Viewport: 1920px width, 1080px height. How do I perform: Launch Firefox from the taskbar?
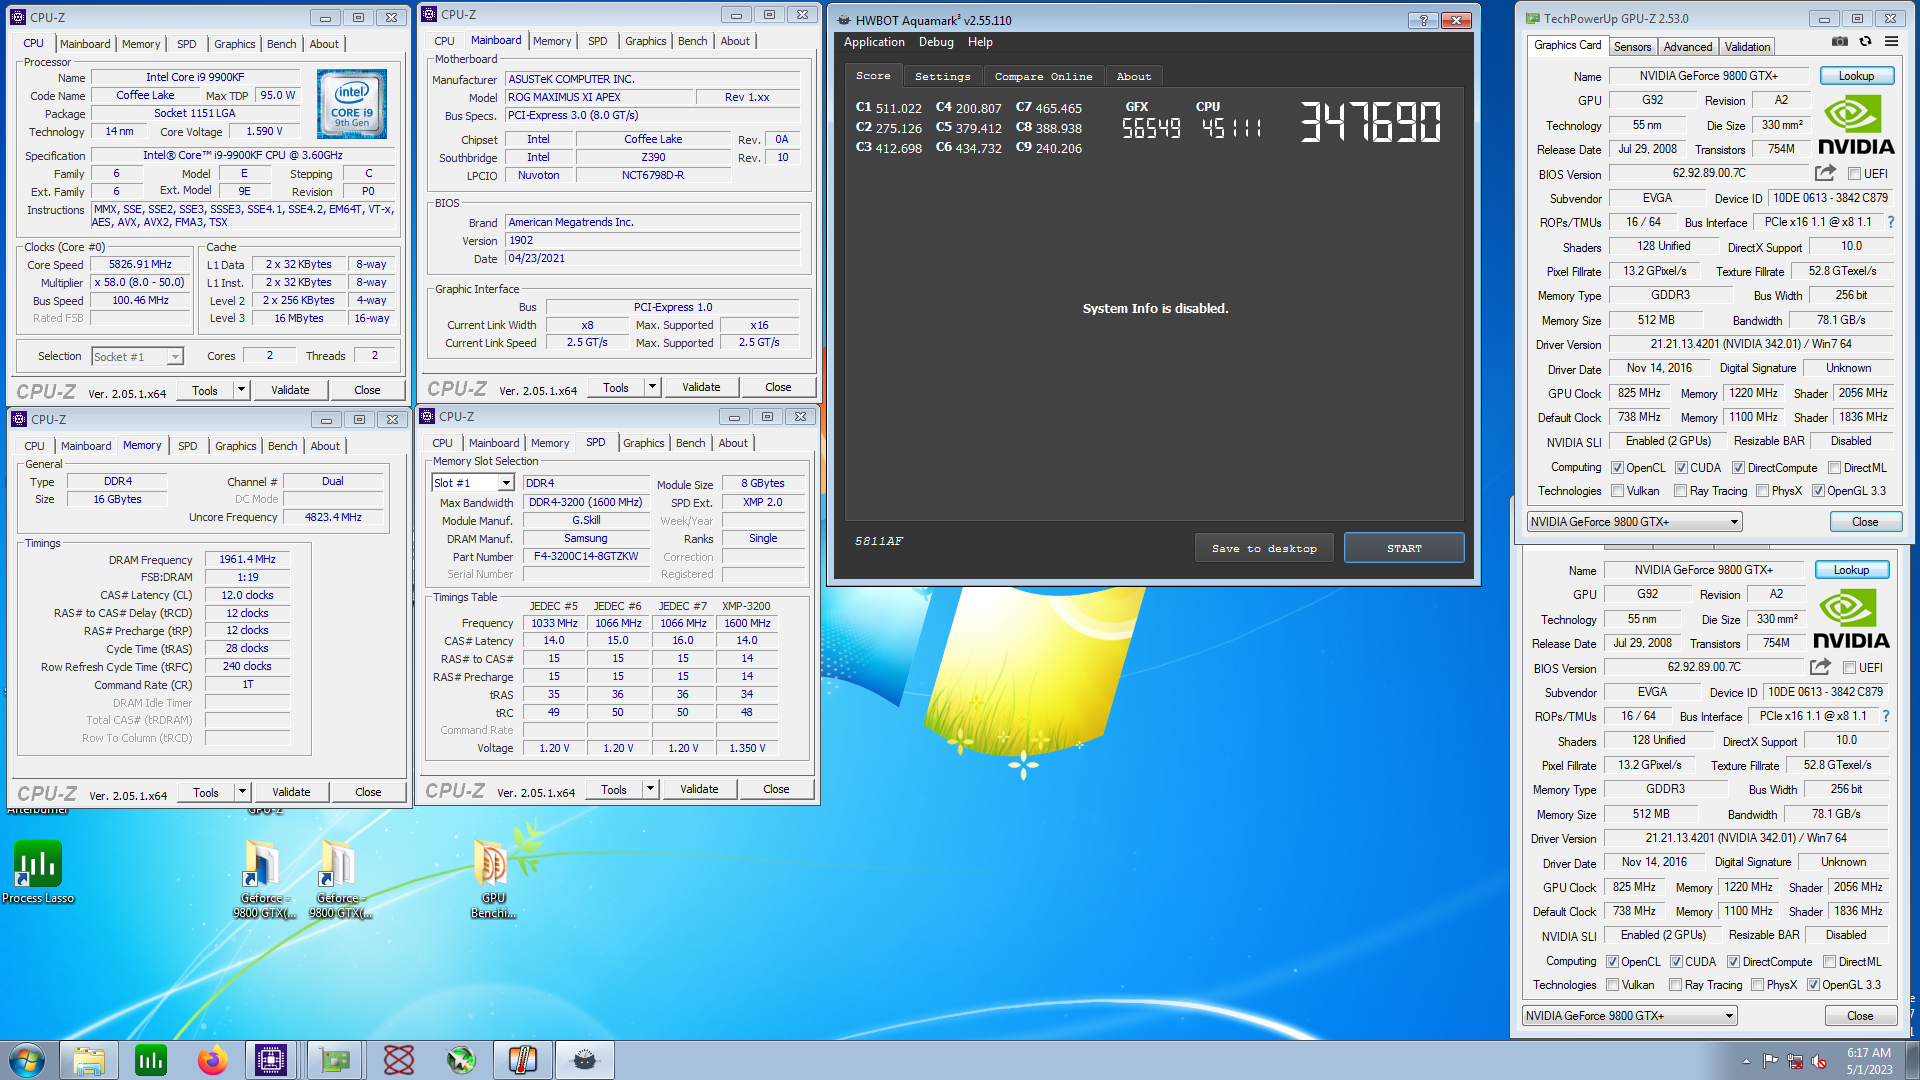pos(212,1060)
